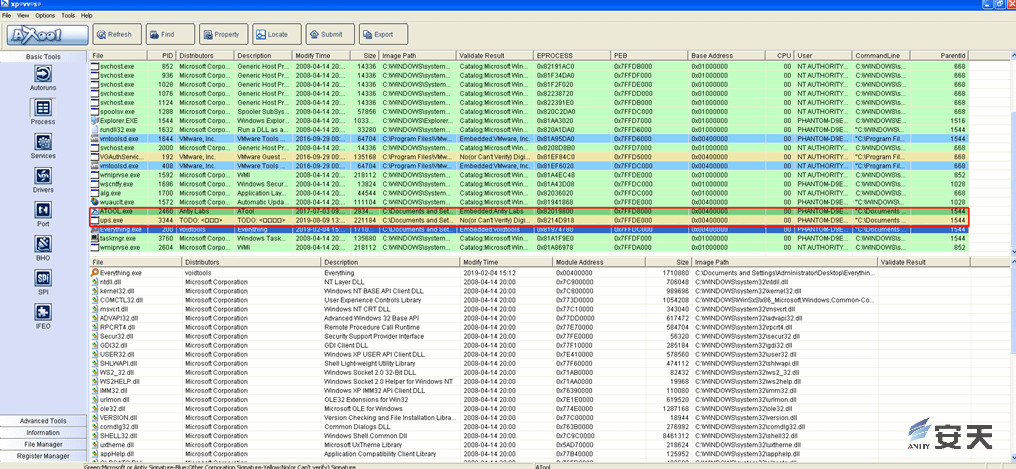The image size is (1016, 469).
Task: Click the Find toolbar button
Action: (170, 34)
